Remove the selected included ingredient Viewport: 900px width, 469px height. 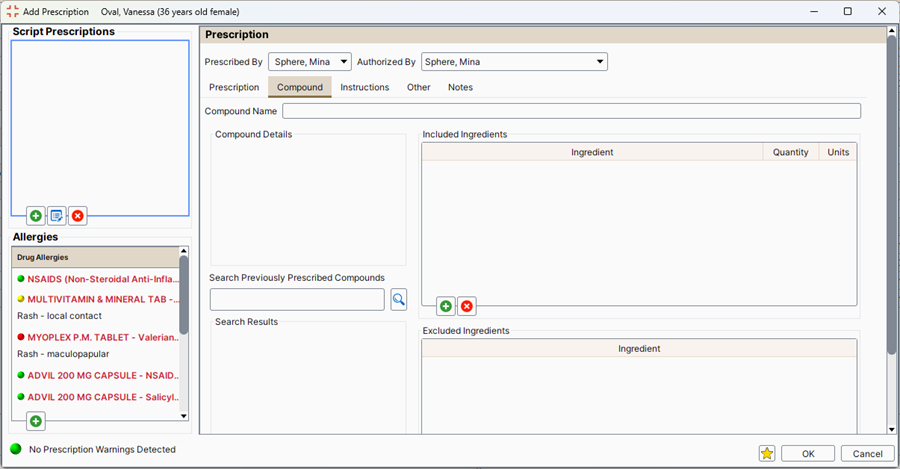click(467, 306)
